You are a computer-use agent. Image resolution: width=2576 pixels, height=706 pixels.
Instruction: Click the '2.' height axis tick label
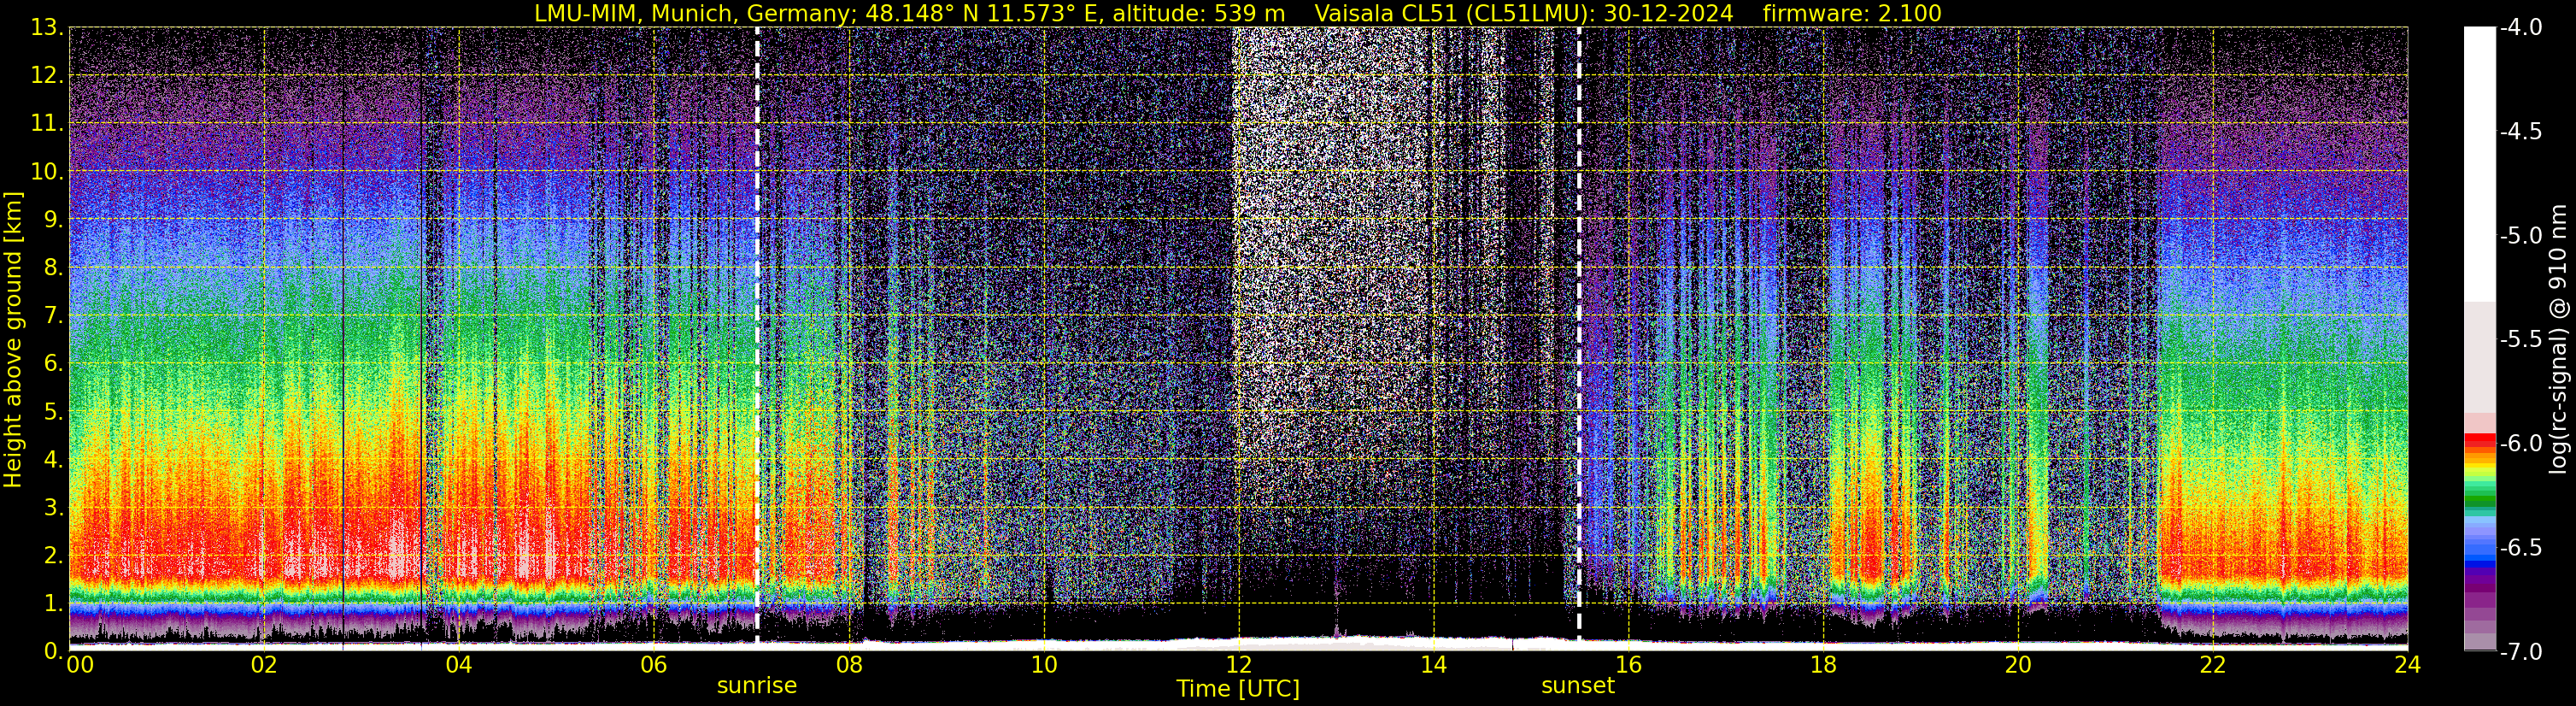(54, 556)
